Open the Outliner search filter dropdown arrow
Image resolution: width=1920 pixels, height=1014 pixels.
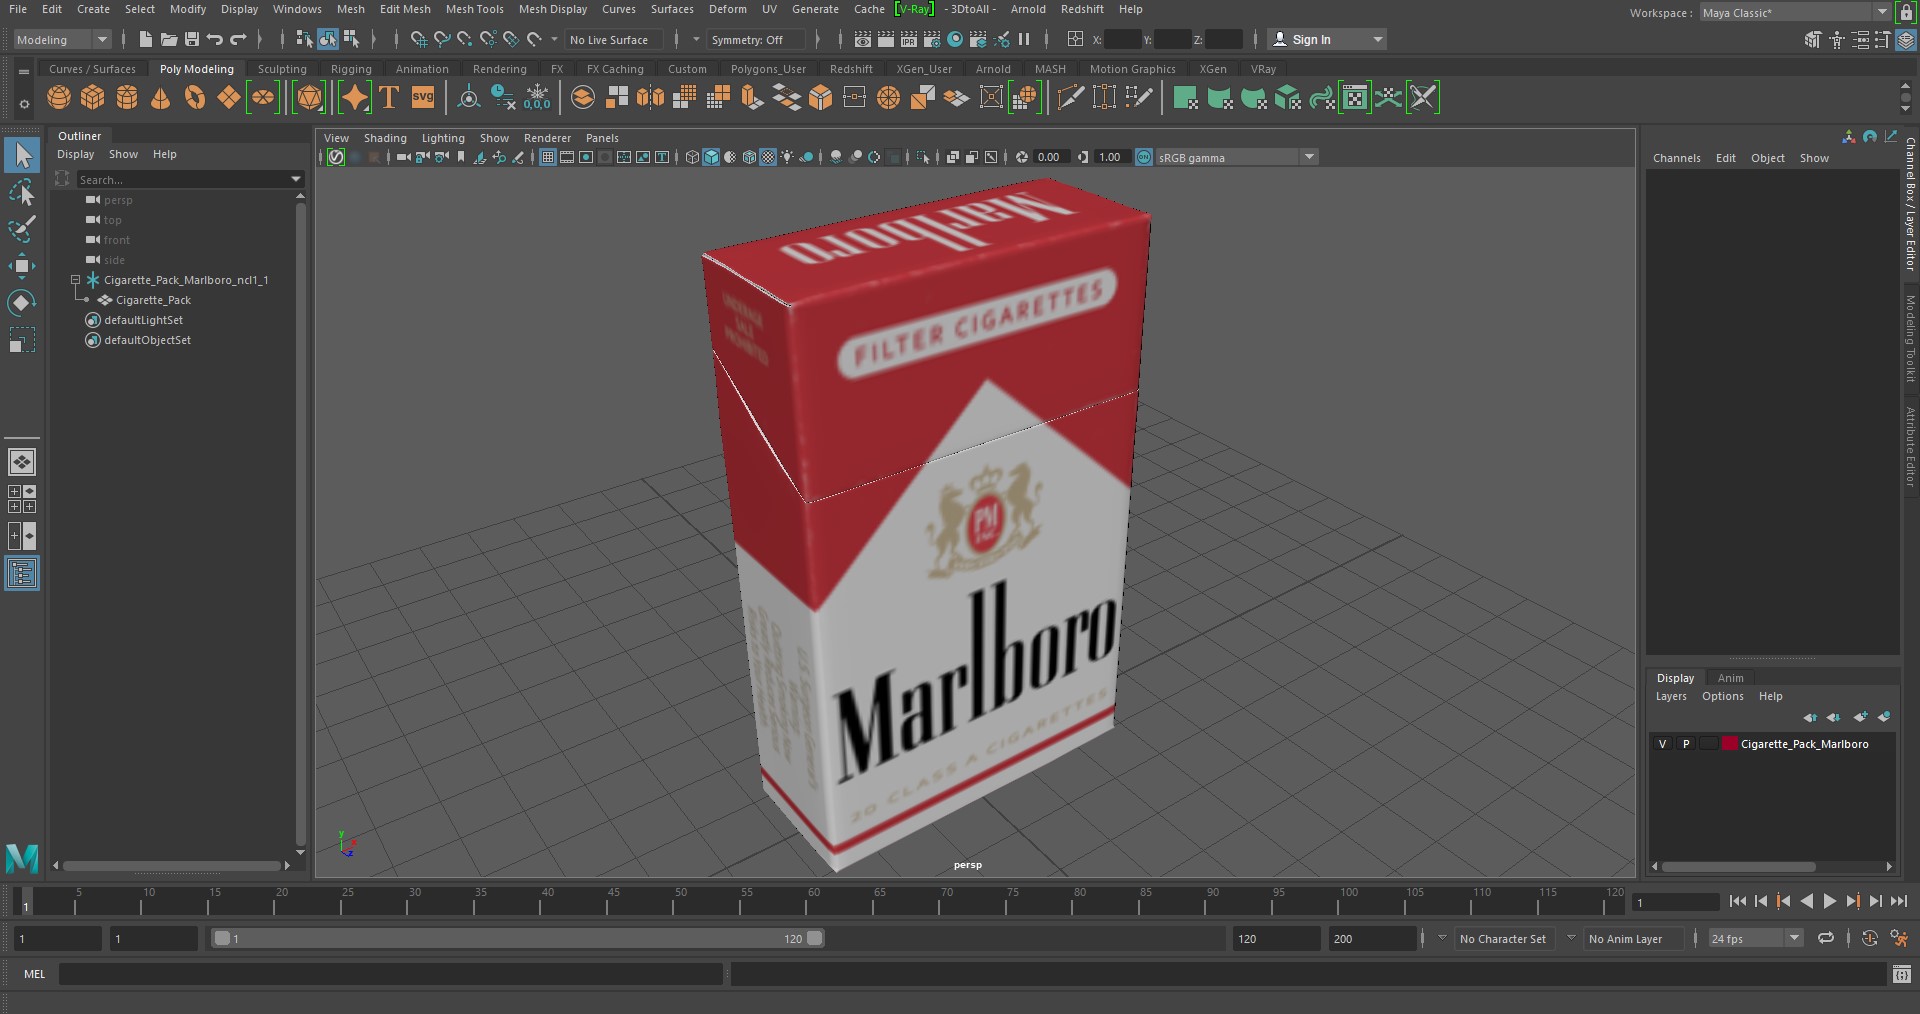296,179
